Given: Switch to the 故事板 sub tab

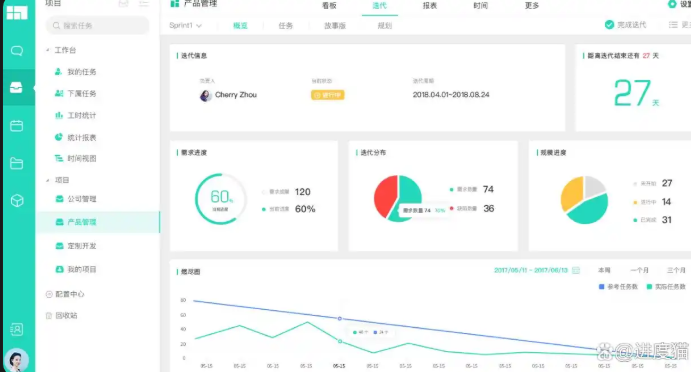Looking at the screenshot, I should point(335,26).
